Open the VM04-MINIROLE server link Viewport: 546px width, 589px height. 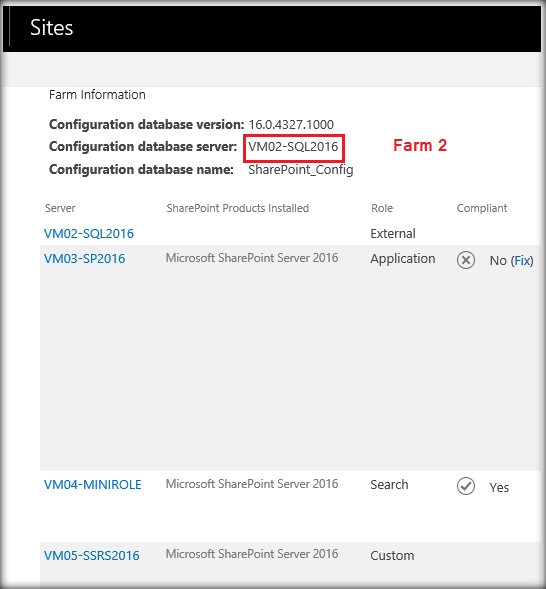[92, 485]
